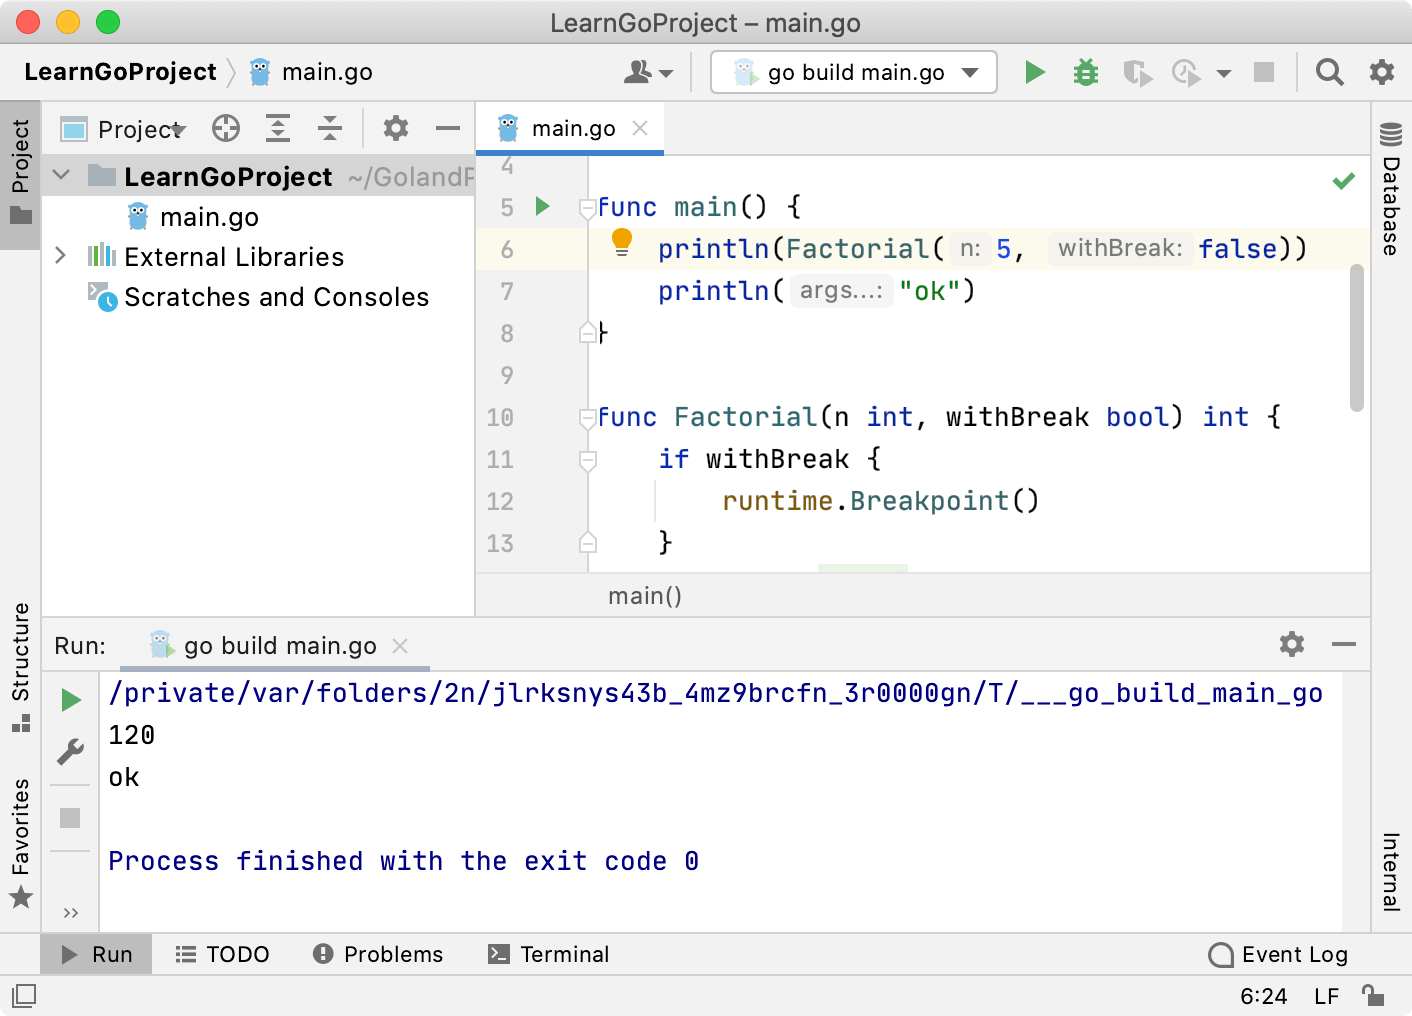Click the 6:24 line:column indicator
The image size is (1412, 1016).
coord(1263,996)
